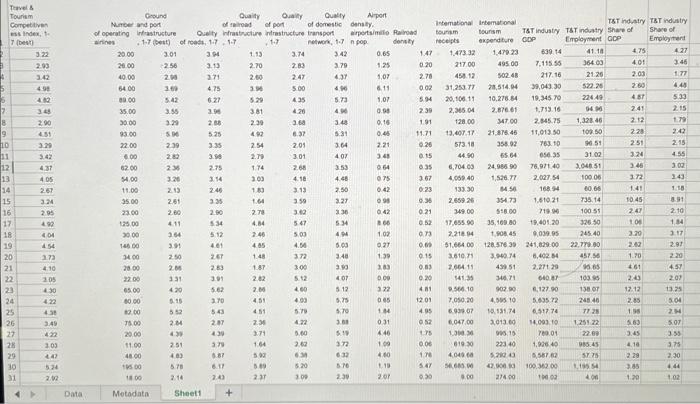Viewport: 700px width, 404px height.
Task: Click the International tourism expenditure header
Action: coord(497,31)
